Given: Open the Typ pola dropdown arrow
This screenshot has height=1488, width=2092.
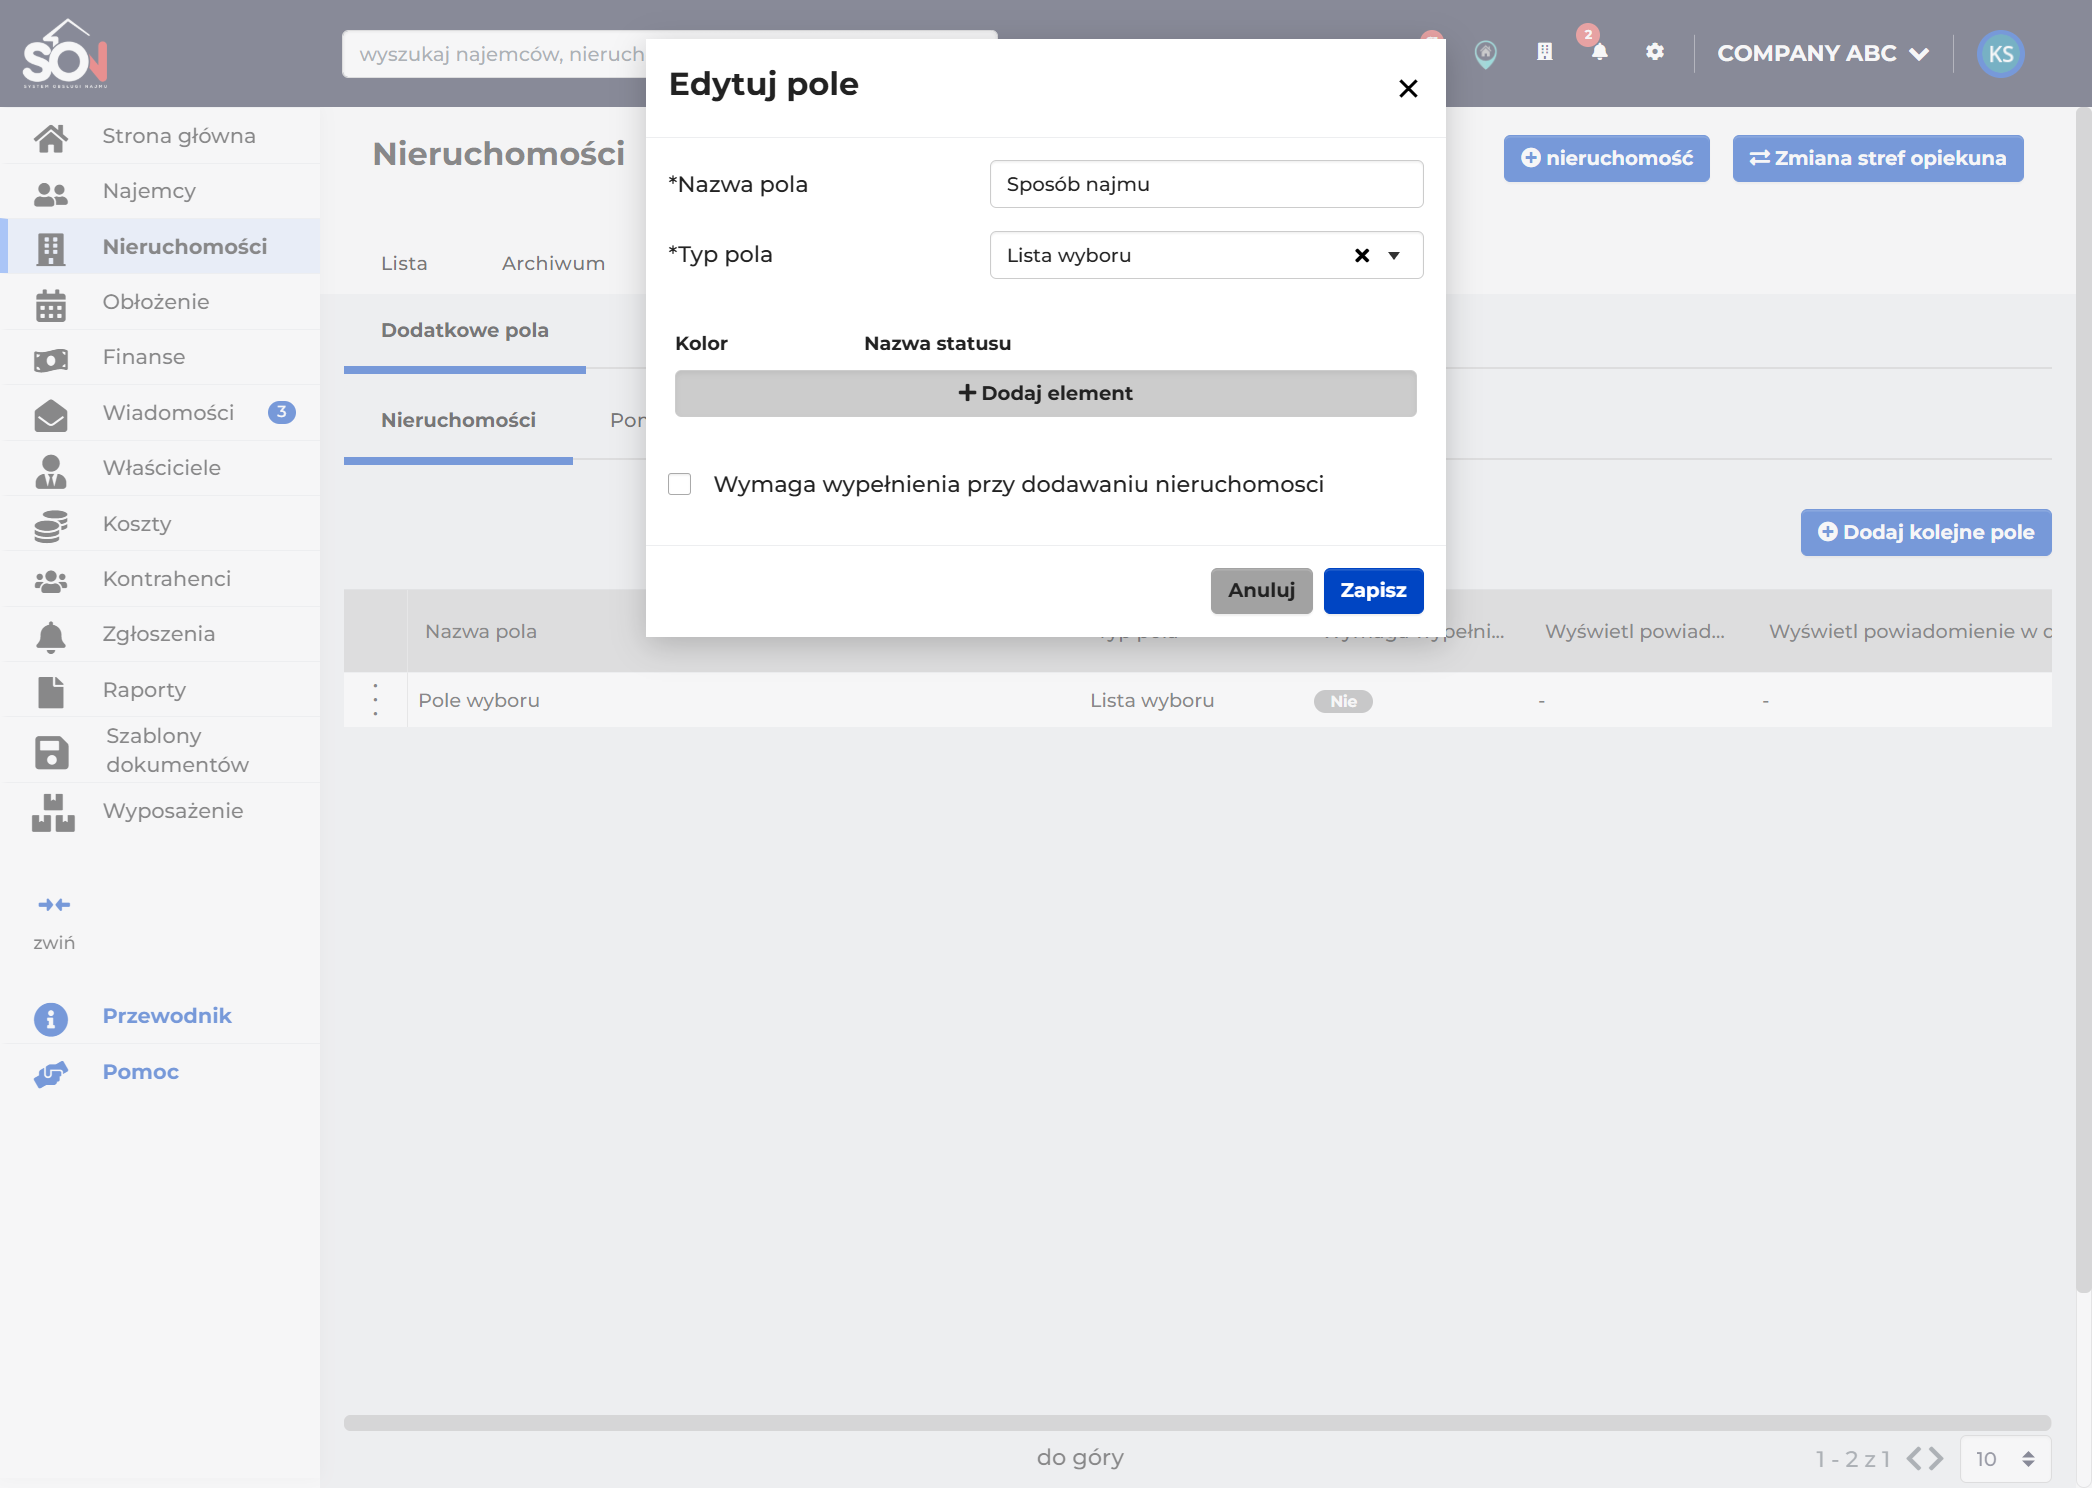Looking at the screenshot, I should [x=1394, y=256].
